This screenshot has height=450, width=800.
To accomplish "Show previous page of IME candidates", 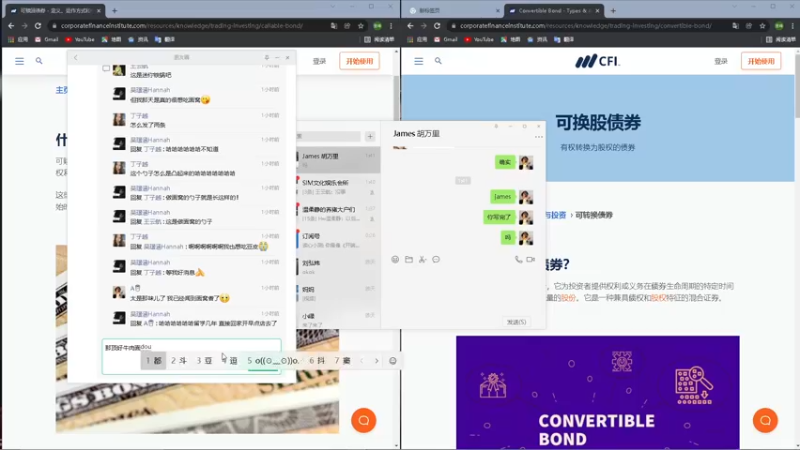I will coord(362,361).
